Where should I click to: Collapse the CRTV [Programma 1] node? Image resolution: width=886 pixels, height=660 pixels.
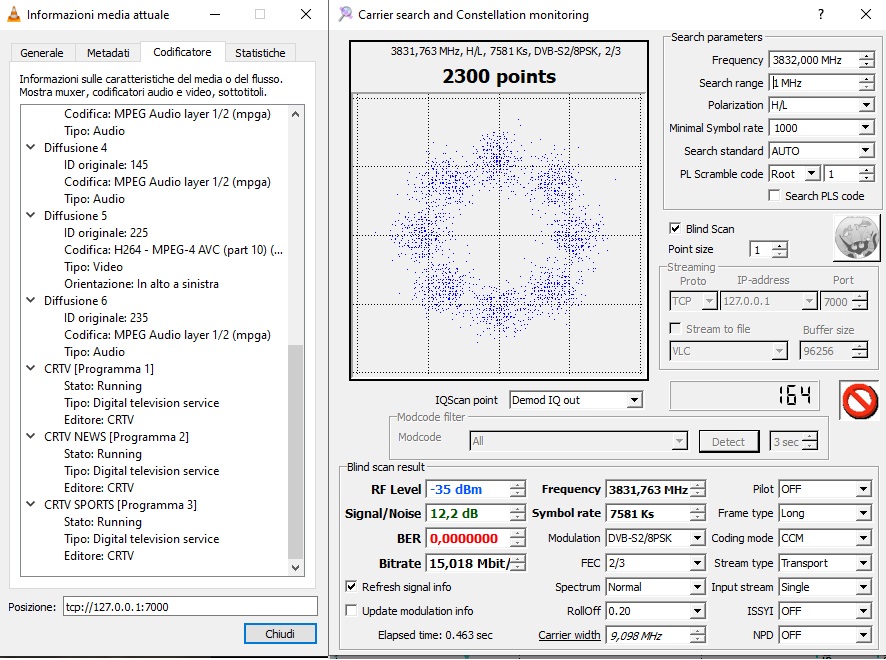31,368
